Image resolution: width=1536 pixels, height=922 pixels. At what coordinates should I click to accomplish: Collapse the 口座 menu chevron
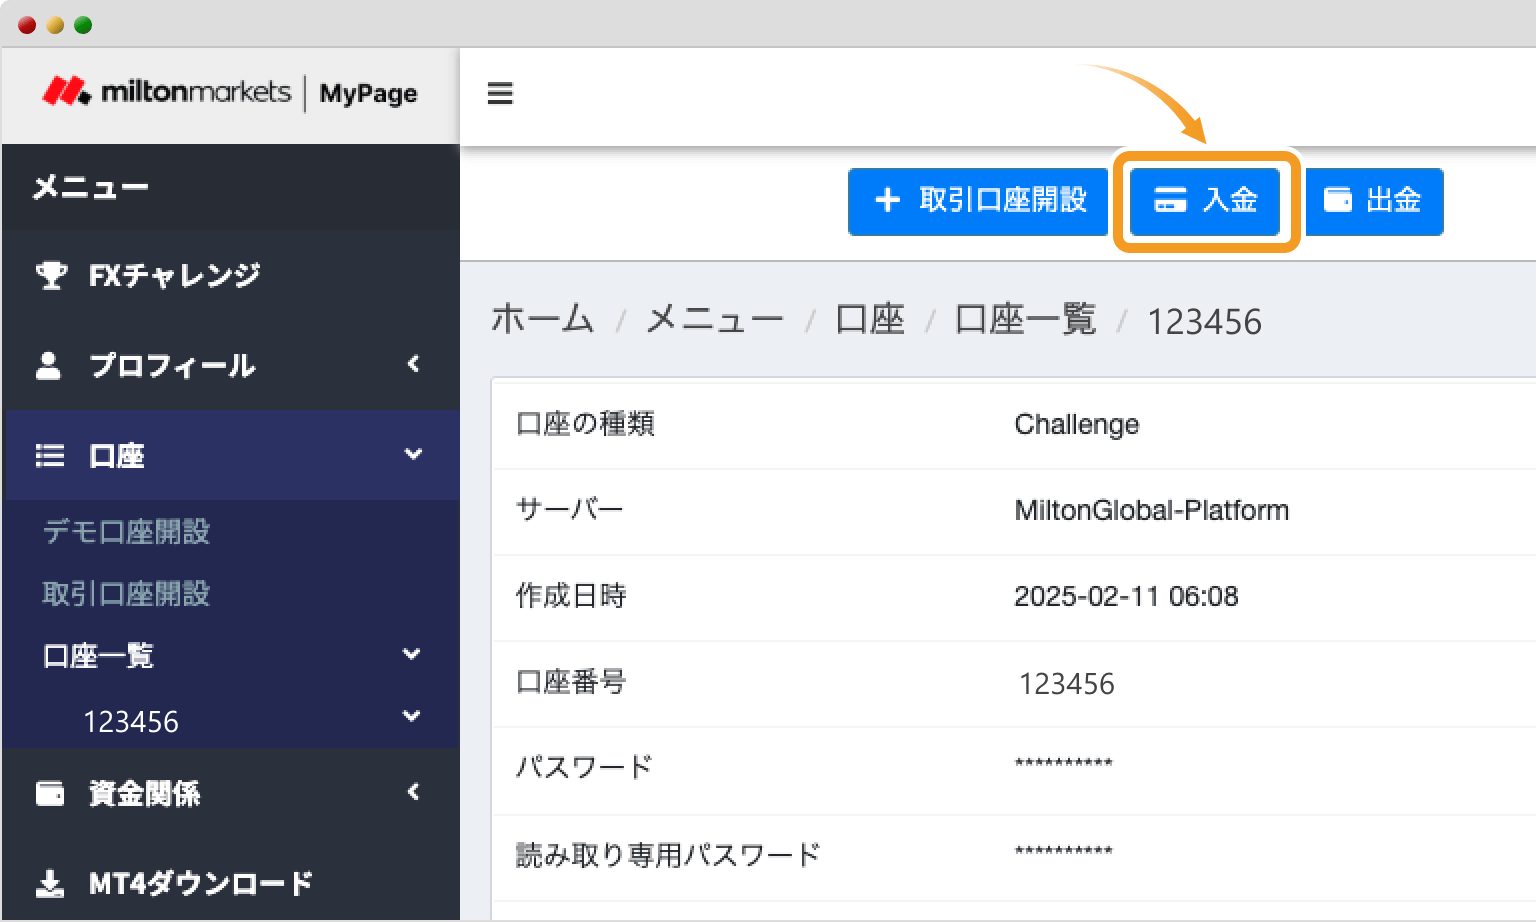(413, 454)
